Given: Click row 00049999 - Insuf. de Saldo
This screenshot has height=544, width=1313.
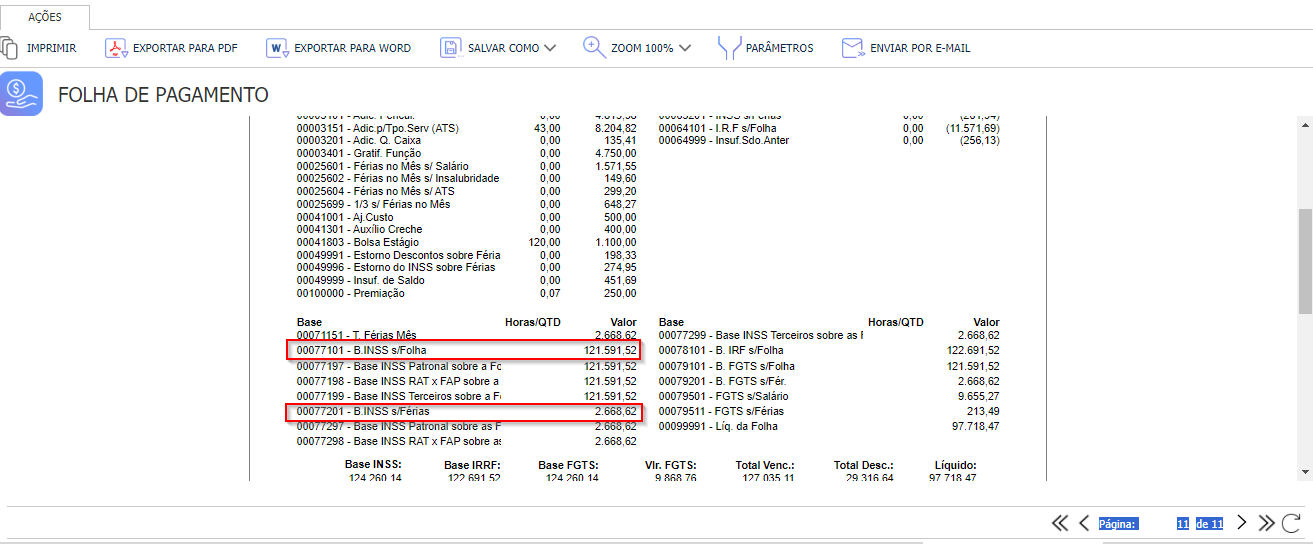Looking at the screenshot, I should [x=466, y=280].
